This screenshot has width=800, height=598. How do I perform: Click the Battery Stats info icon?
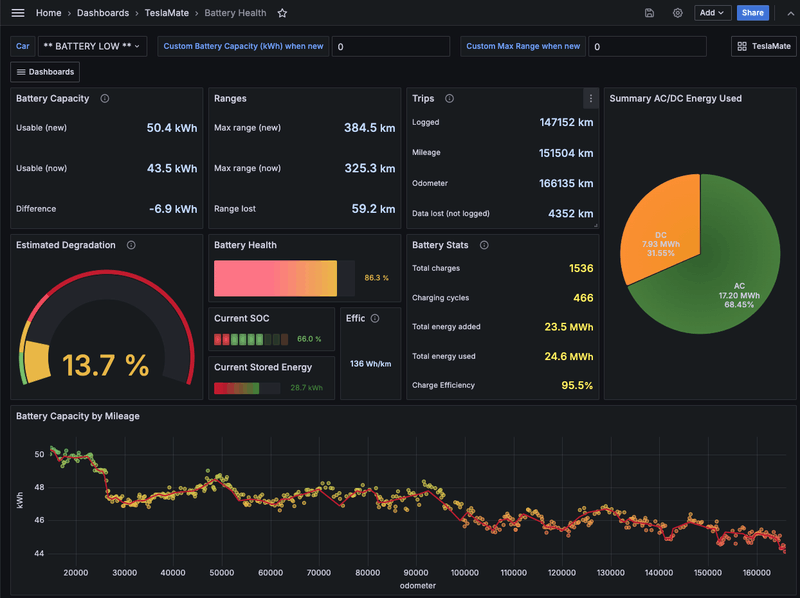[x=483, y=244]
